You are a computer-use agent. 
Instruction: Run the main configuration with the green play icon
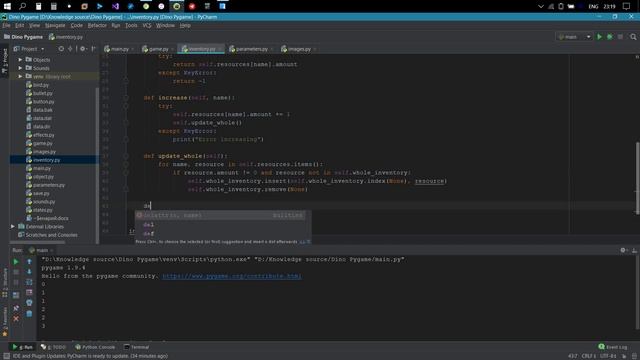tap(599, 37)
